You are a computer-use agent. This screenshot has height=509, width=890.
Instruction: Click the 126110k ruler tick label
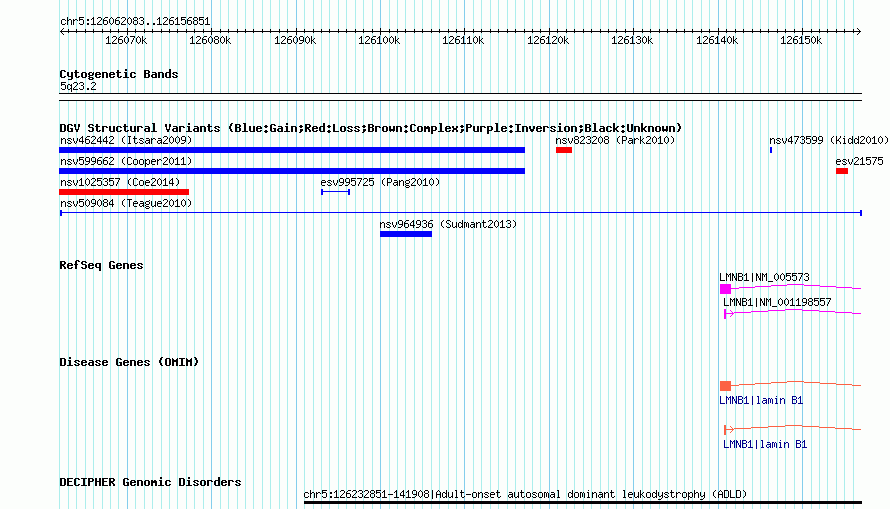(463, 40)
